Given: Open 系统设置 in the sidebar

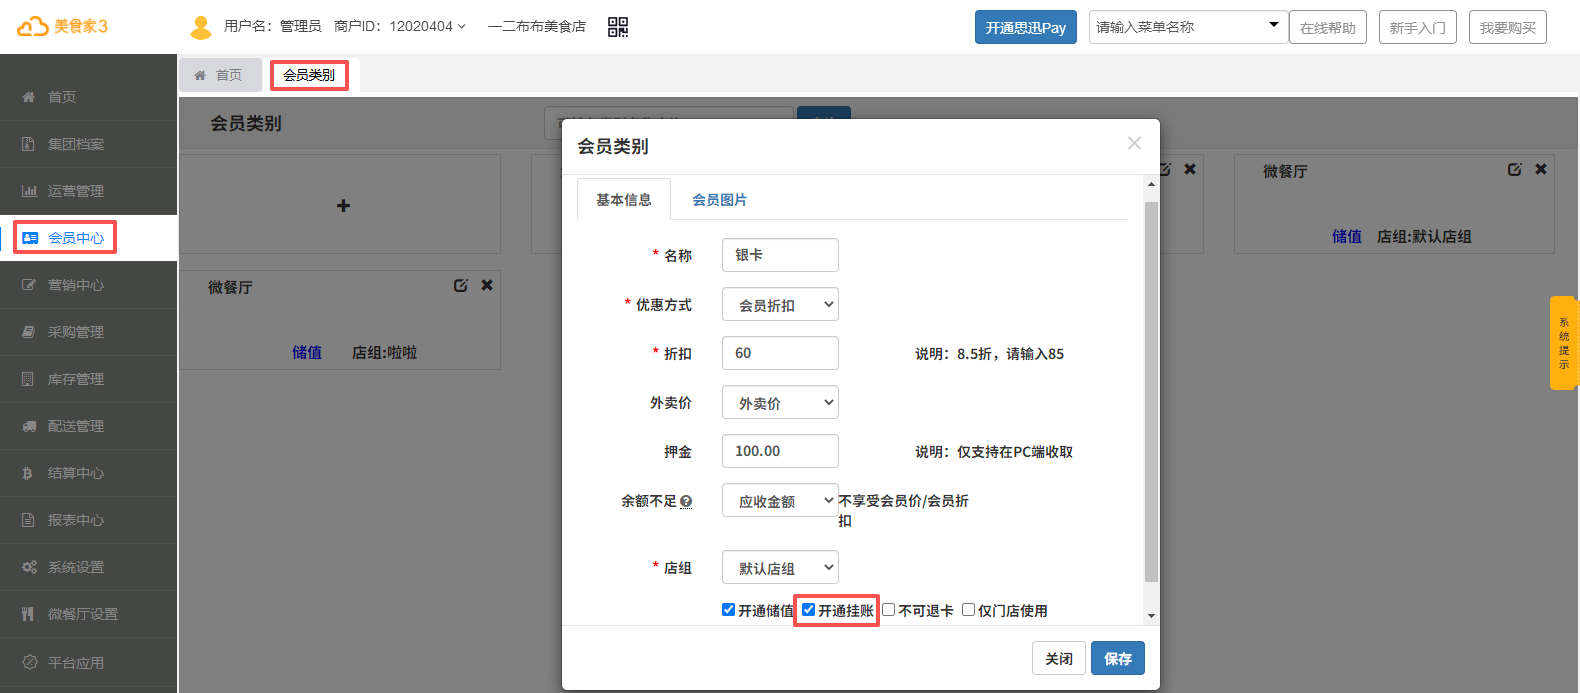Looking at the screenshot, I should click(76, 567).
